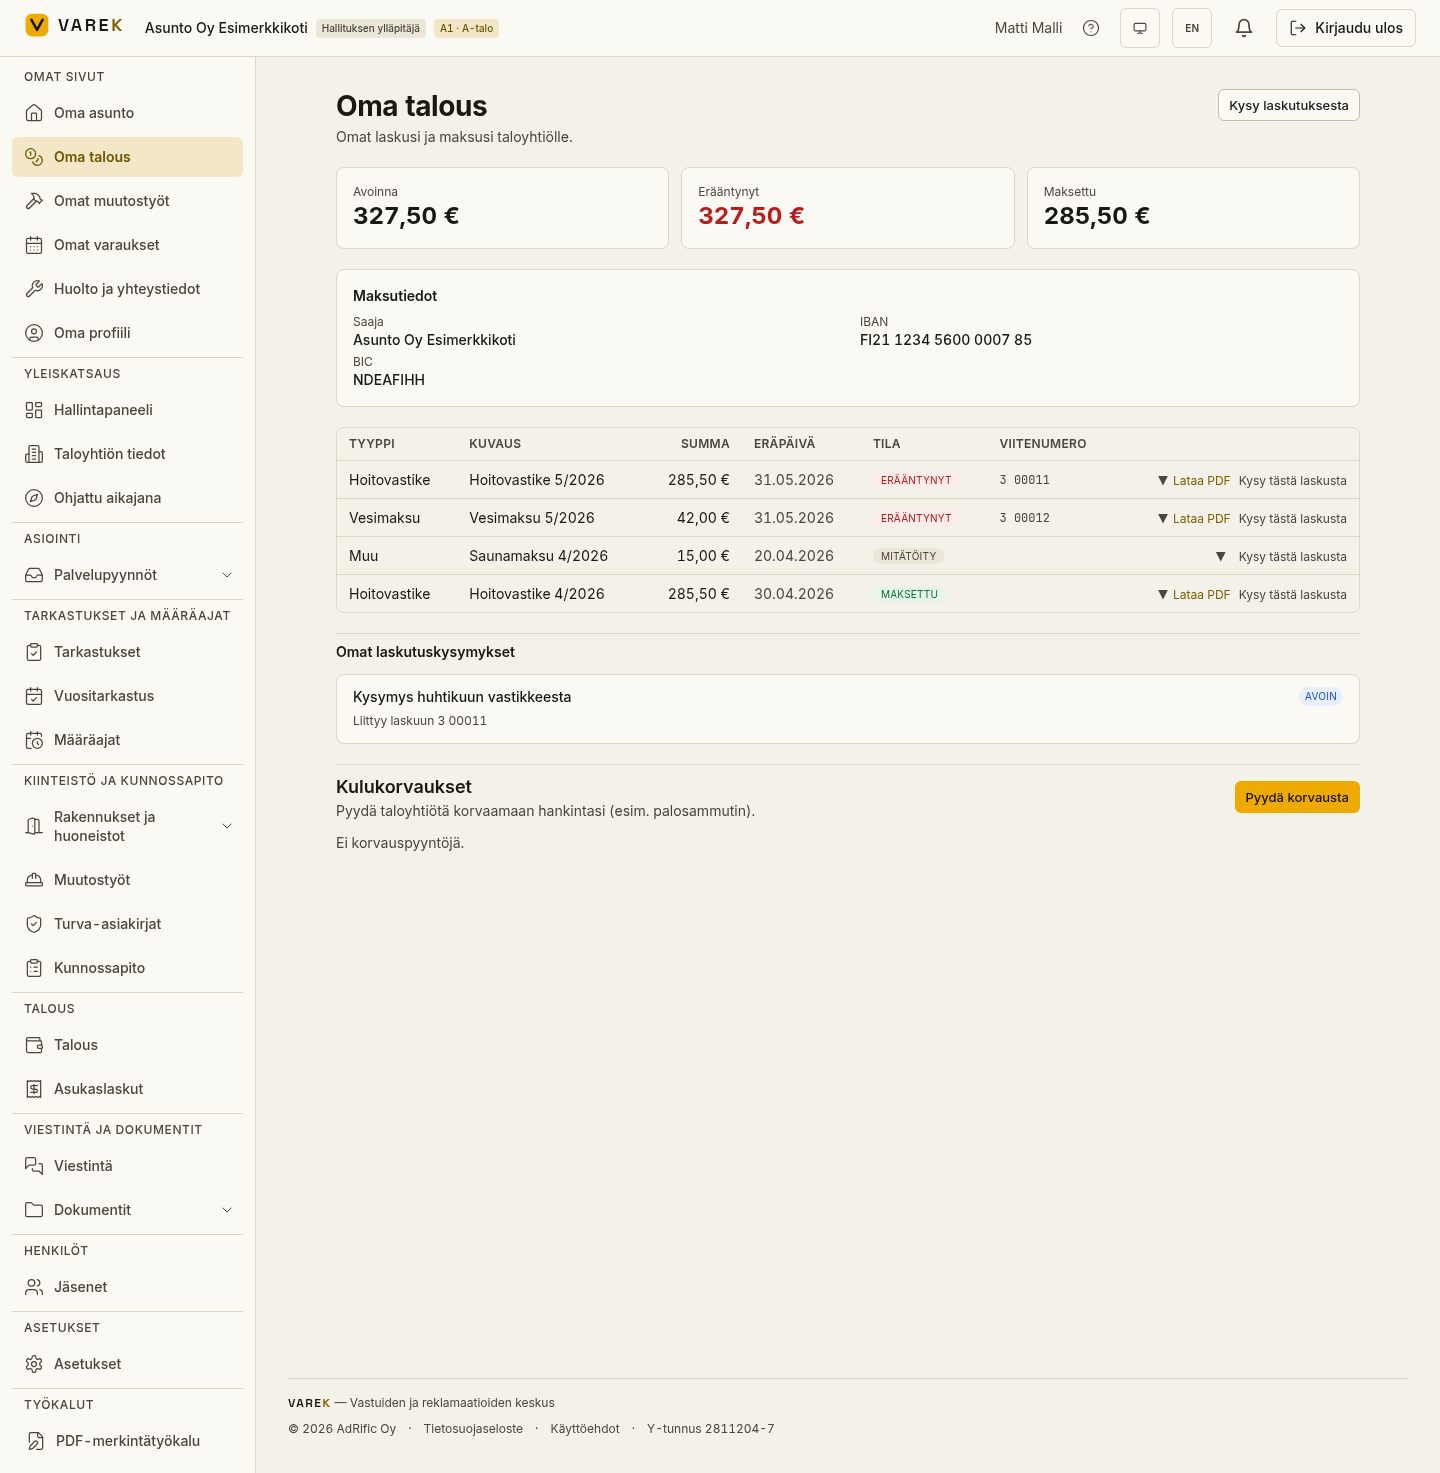Image resolution: width=1440 pixels, height=1473 pixels.
Task: Click the MITÄTÖITY status badge
Action: [x=908, y=556]
